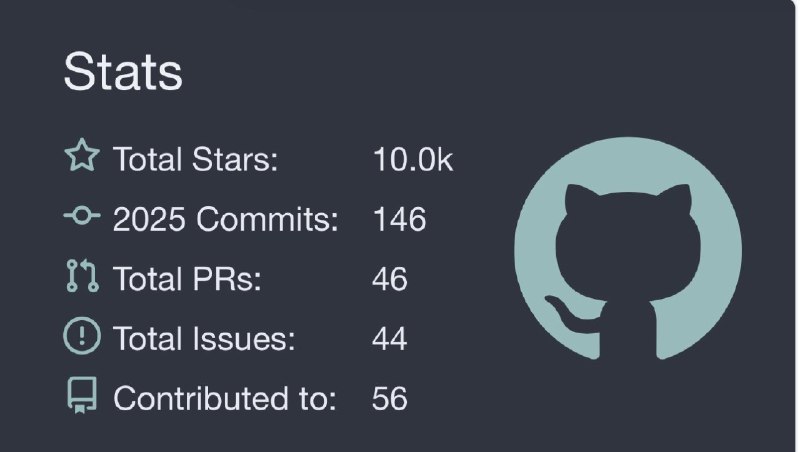Select the Total PRs label
The image size is (800, 452).
click(x=187, y=279)
